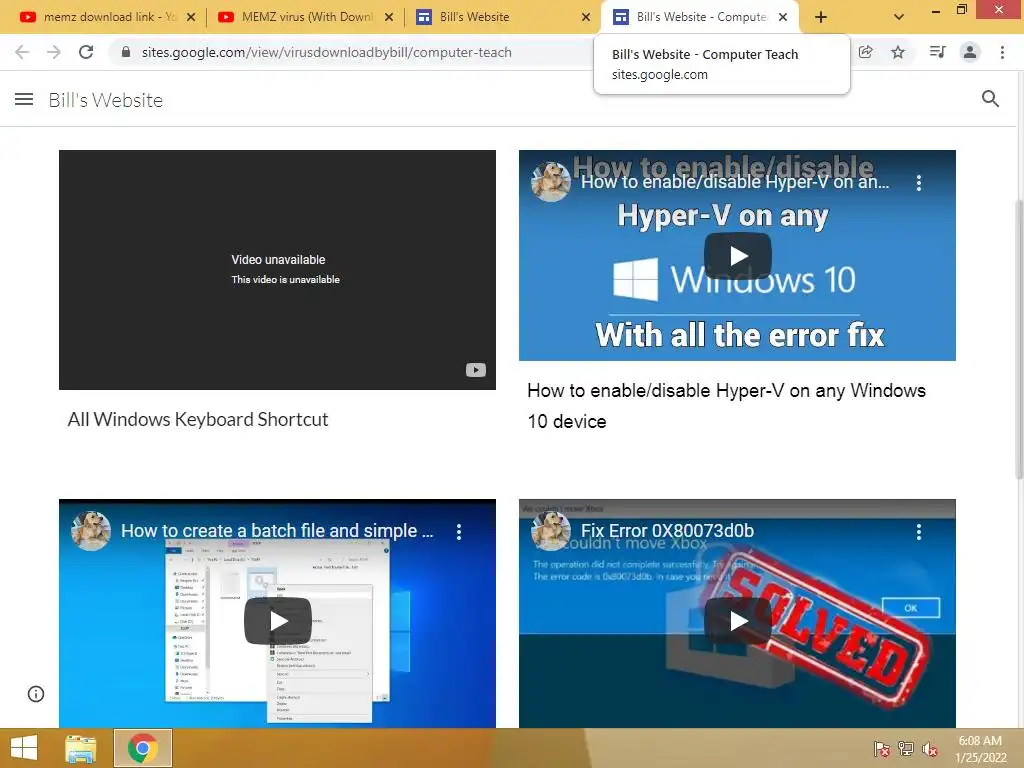Viewport: 1024px width, 768px height.
Task: Go forward with the browser forward arrow
Action: [54, 52]
